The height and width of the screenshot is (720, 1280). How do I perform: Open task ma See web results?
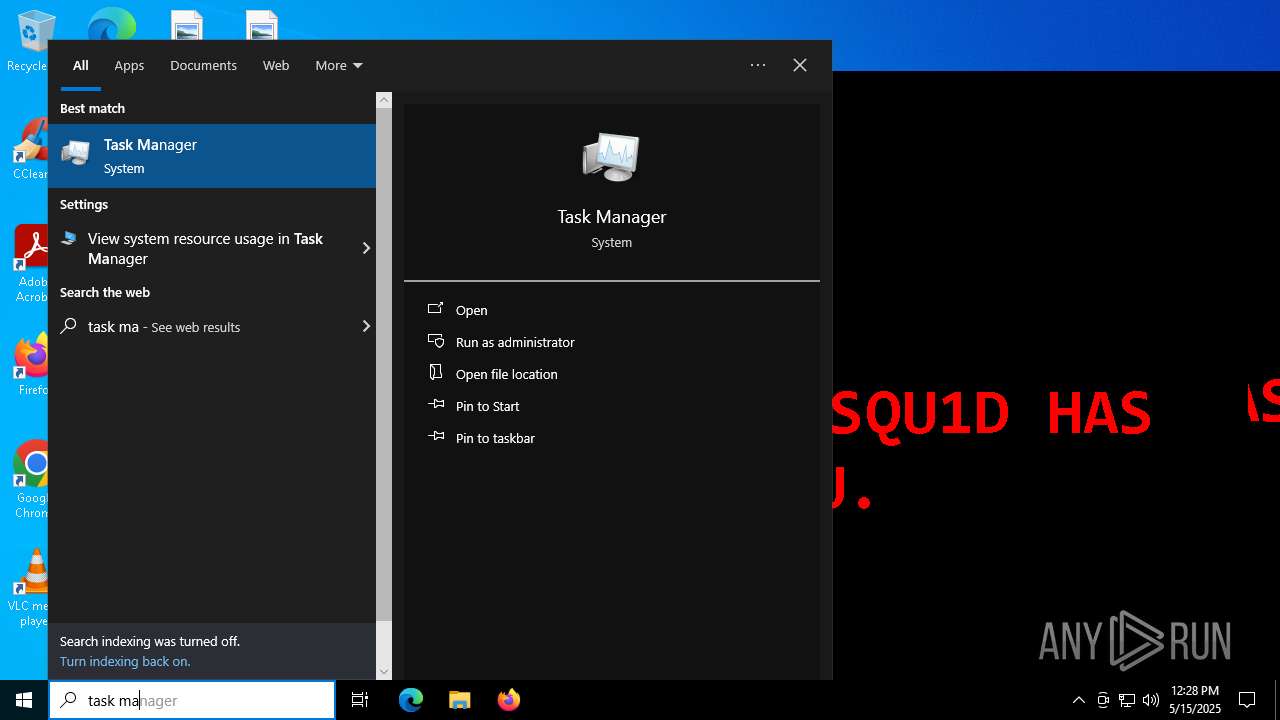coord(212,326)
